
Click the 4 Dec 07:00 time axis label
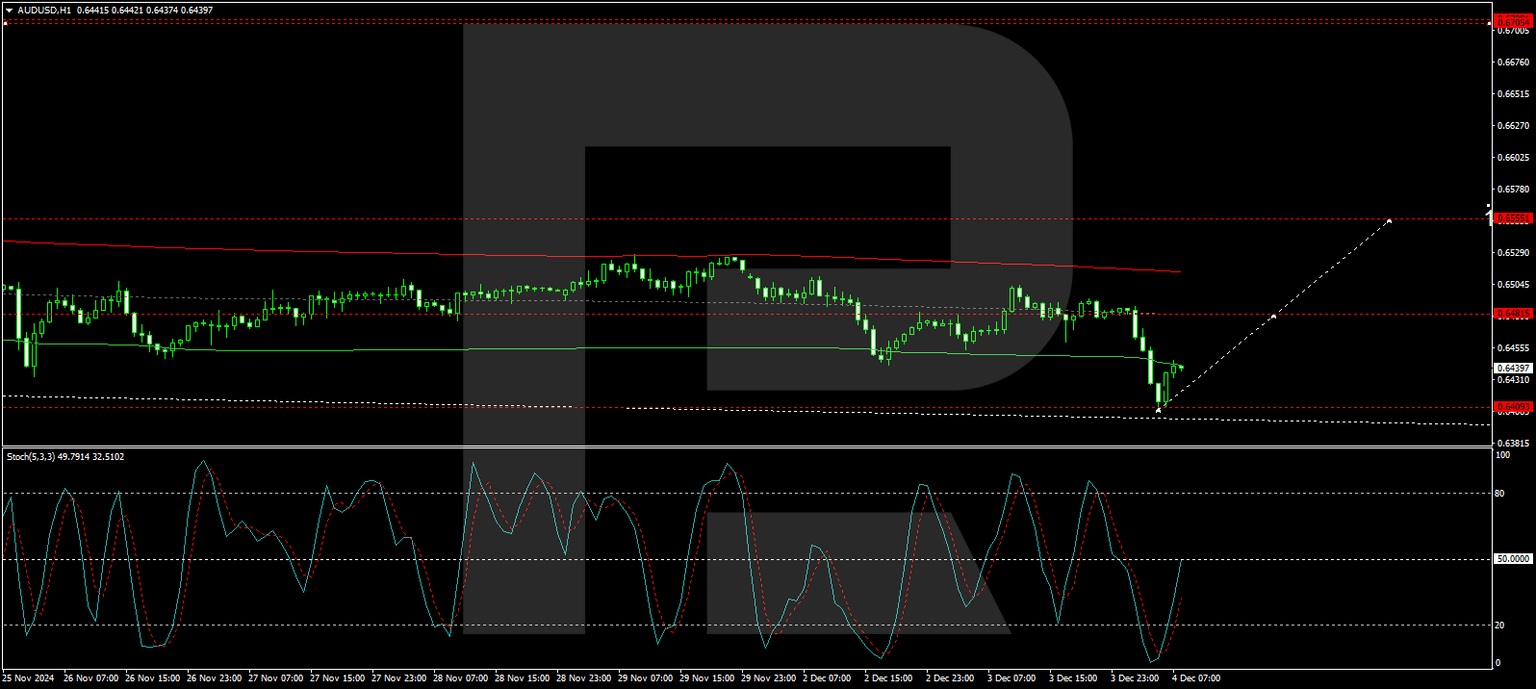tap(1196, 678)
